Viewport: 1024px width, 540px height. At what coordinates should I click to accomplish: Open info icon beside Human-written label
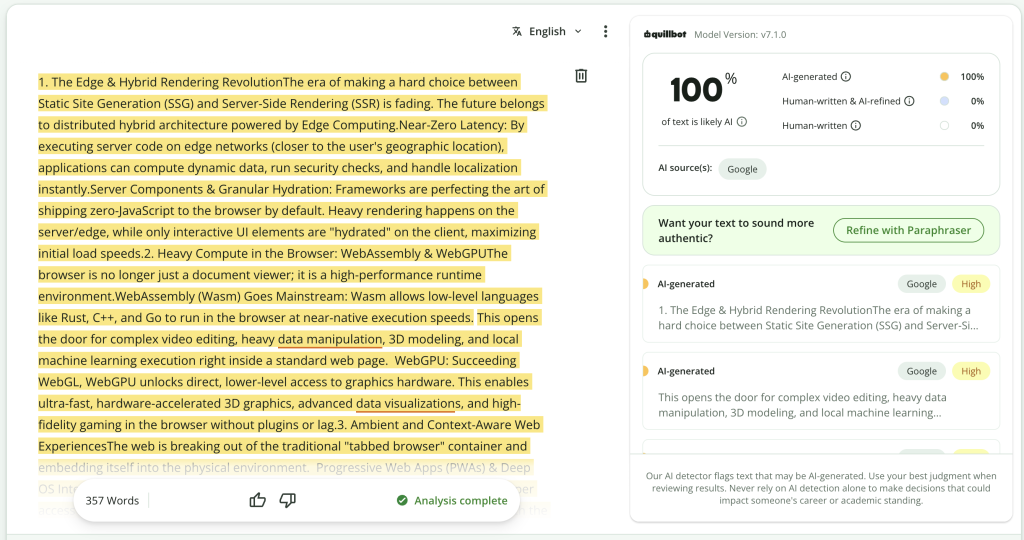click(x=856, y=125)
